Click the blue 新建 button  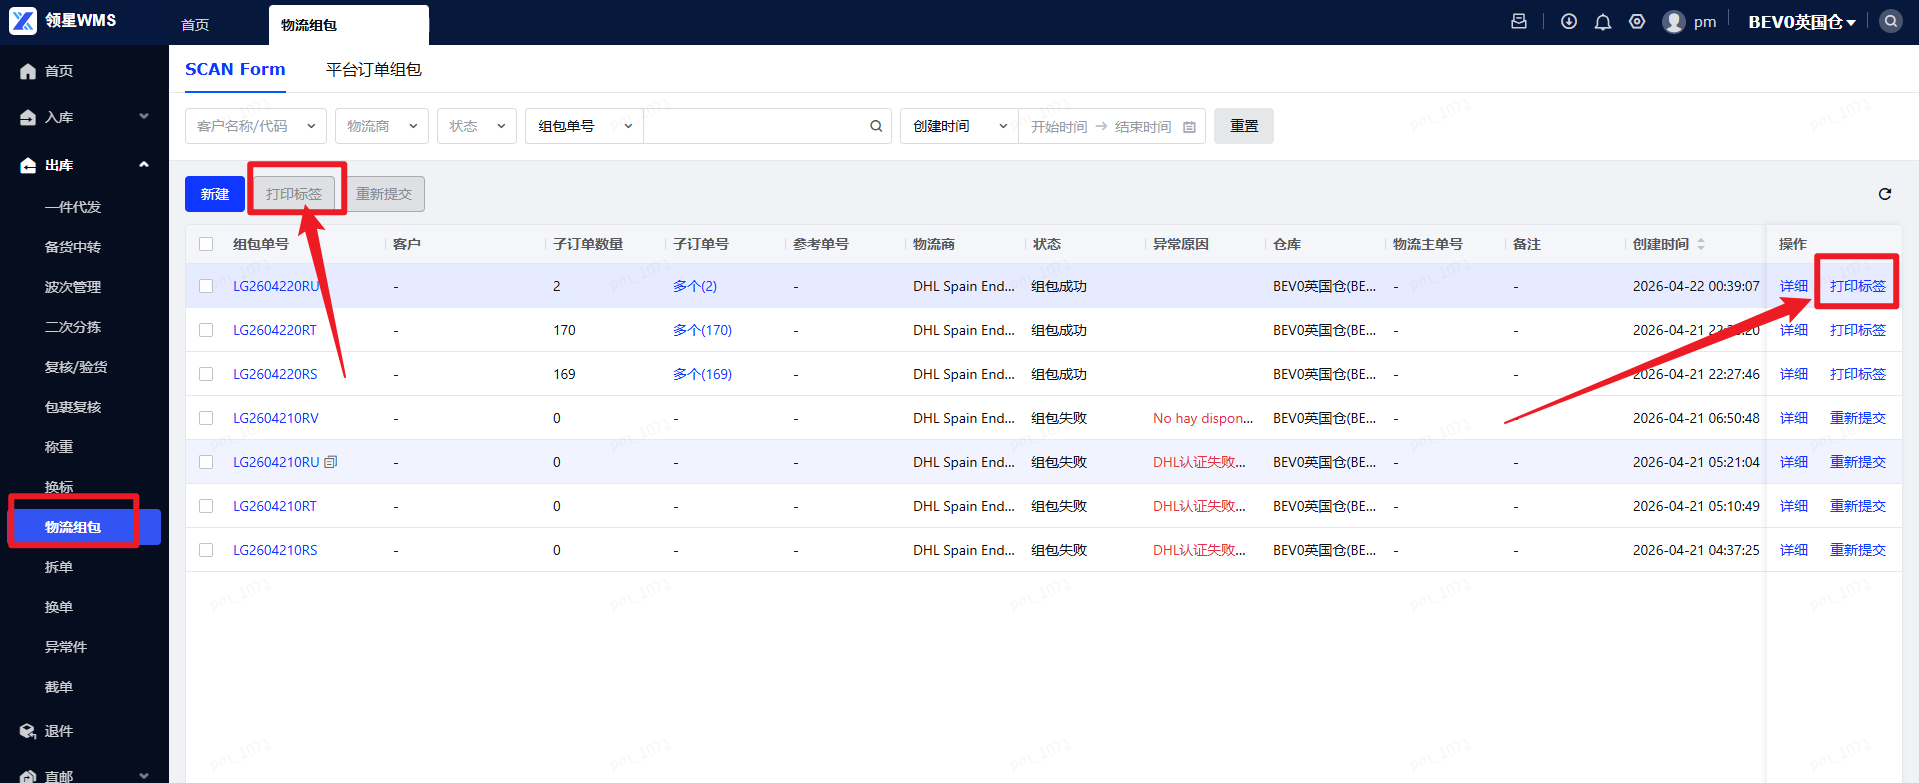tap(215, 194)
